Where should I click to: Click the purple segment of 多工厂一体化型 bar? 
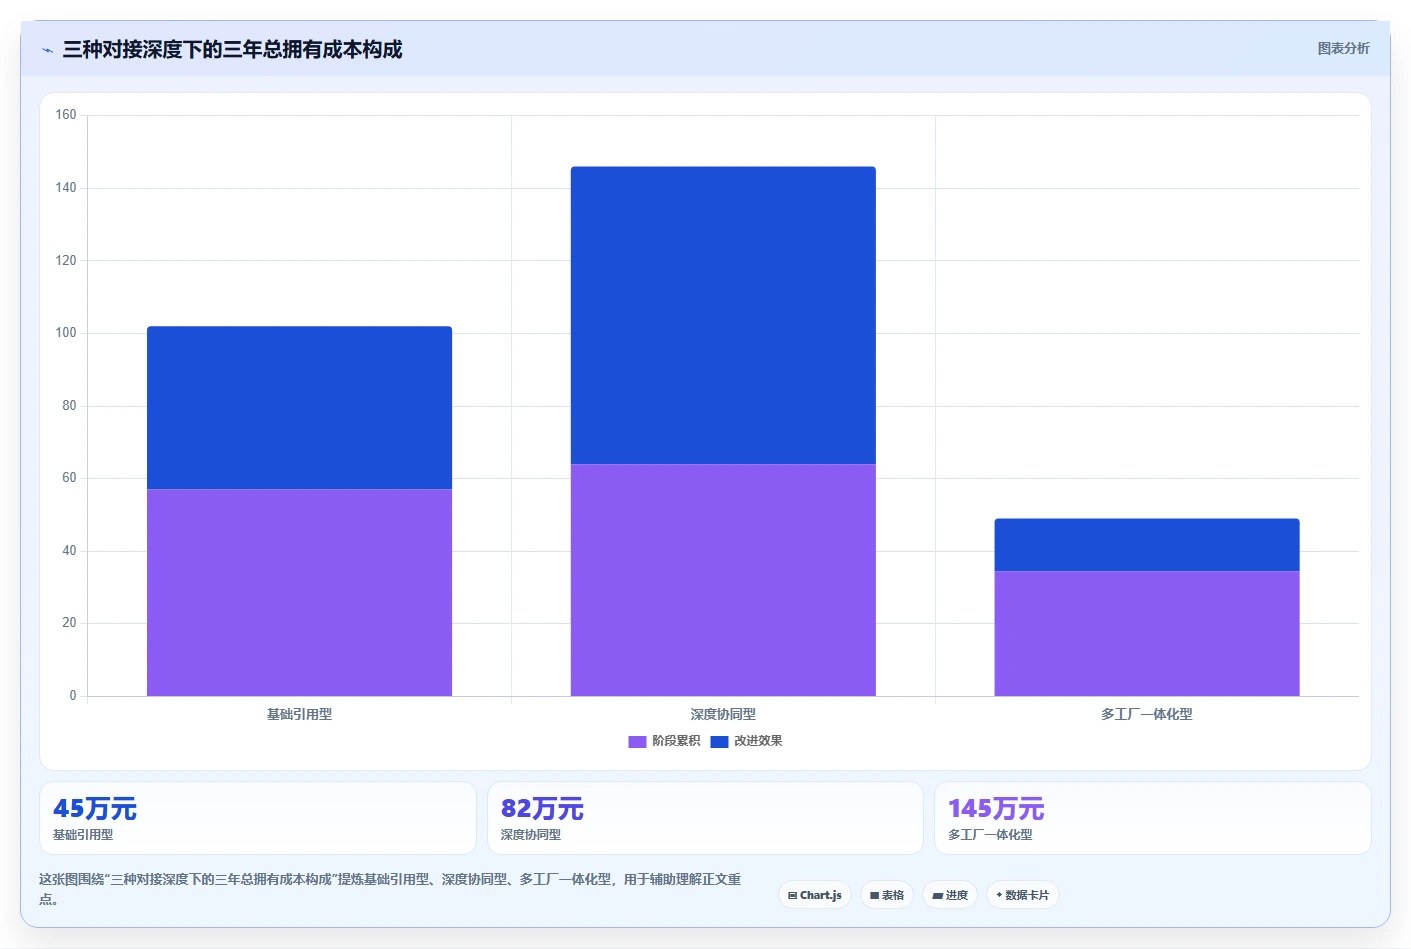pos(1147,634)
